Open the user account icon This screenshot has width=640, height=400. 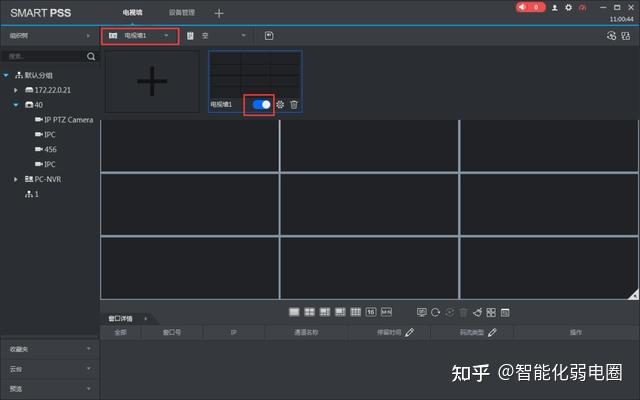click(555, 8)
